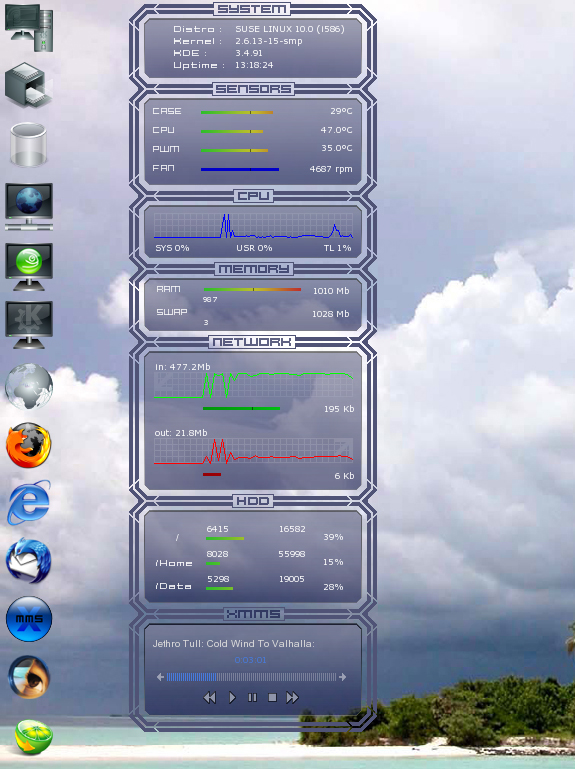Image resolution: width=575 pixels, height=769 pixels.
Task: Click the In: 477.2Mb label
Action: pos(183,367)
